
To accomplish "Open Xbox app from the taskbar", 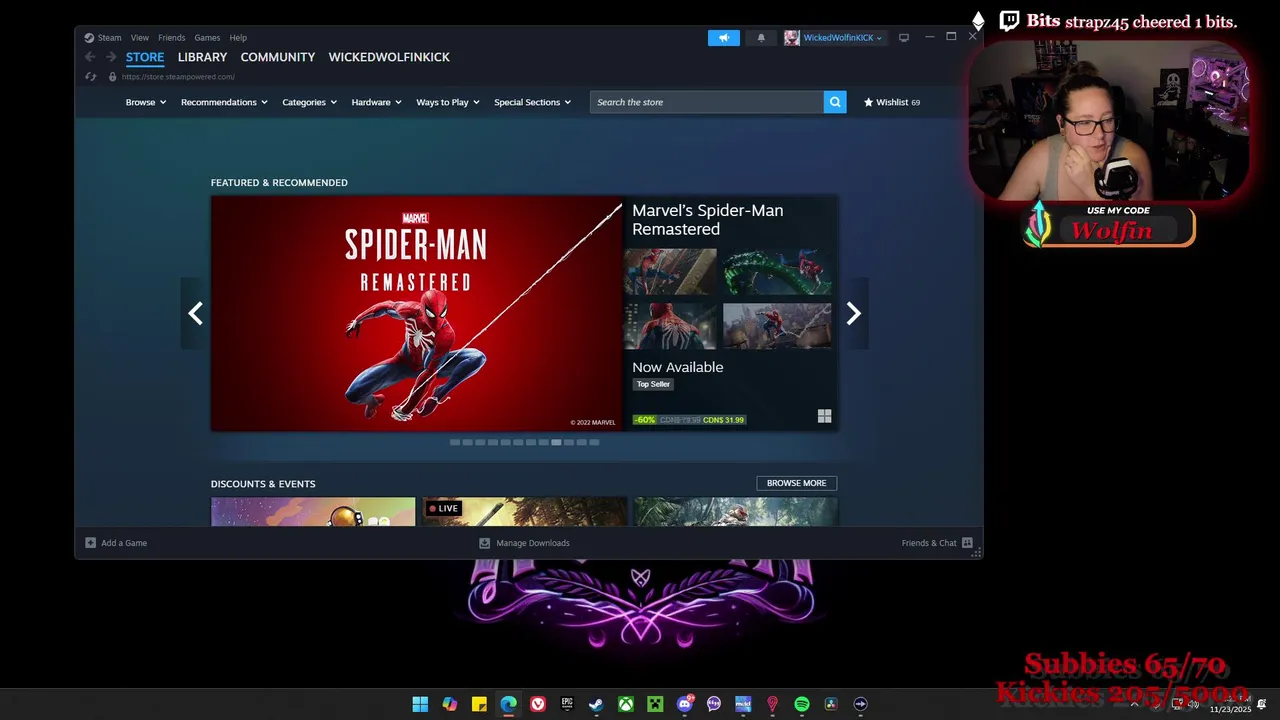I will 625,704.
